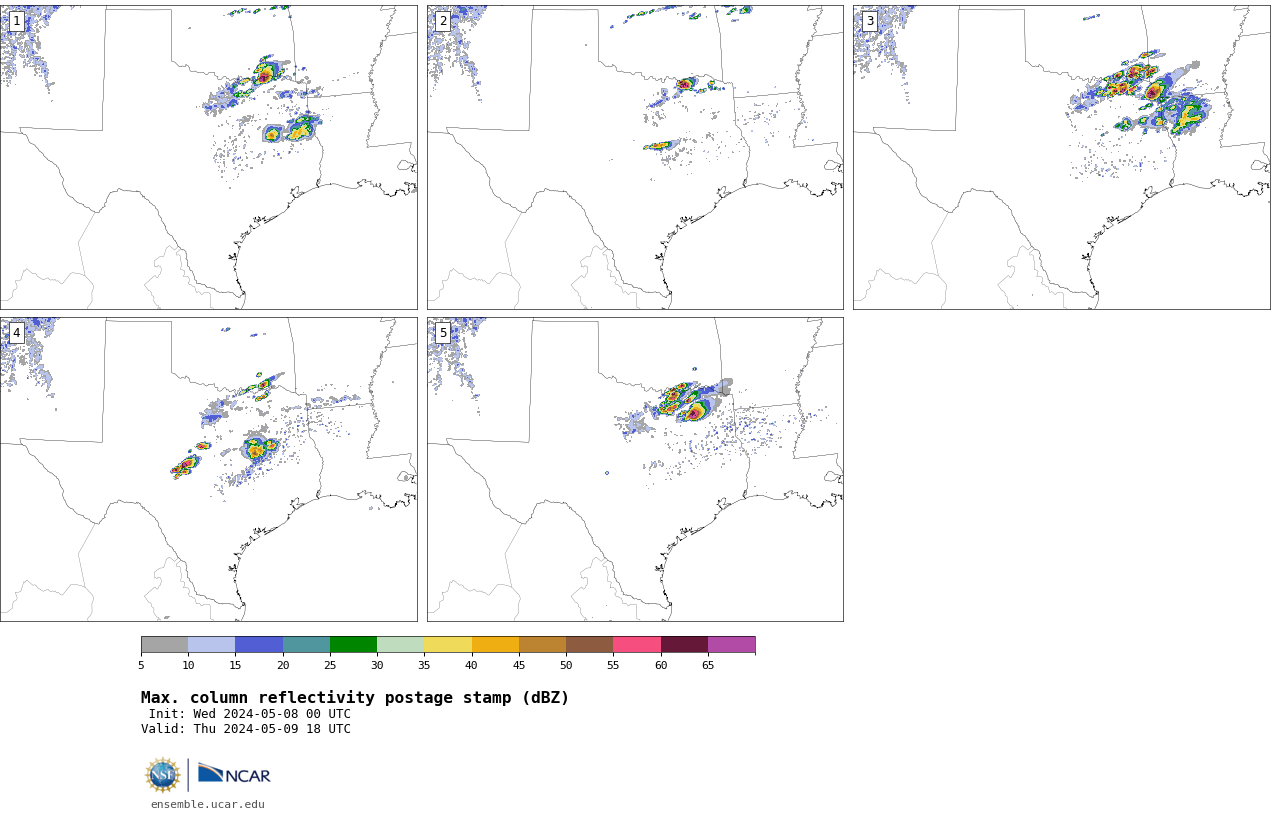Image resolution: width=1280 pixels, height=815 pixels.
Task: Click colorbar tick label 20
Action: 283,665
